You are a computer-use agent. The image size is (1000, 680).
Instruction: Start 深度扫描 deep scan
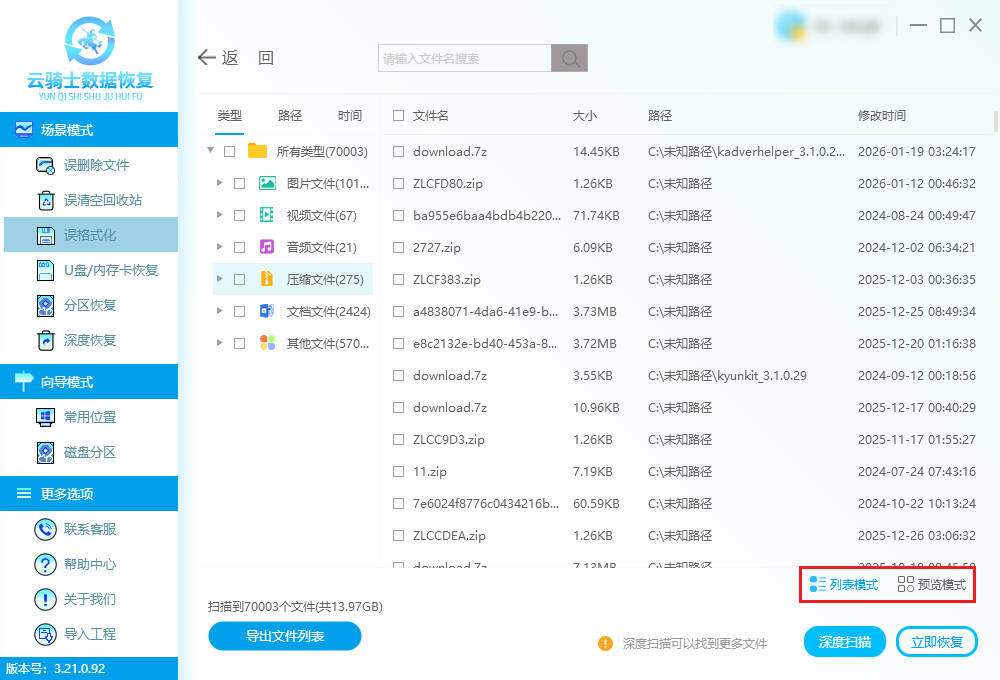(x=844, y=642)
